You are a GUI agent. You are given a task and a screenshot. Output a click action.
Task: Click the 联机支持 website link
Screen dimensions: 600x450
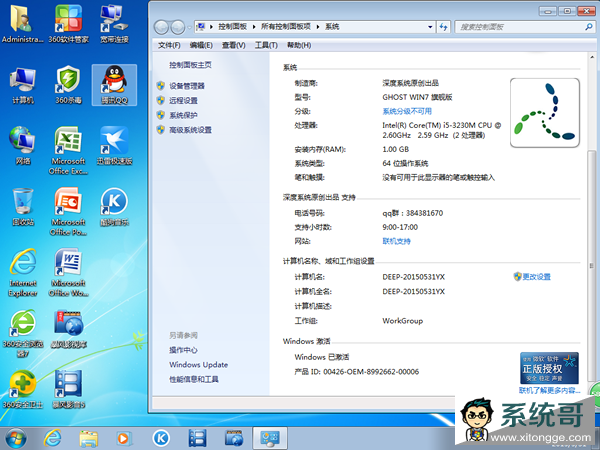coord(396,241)
